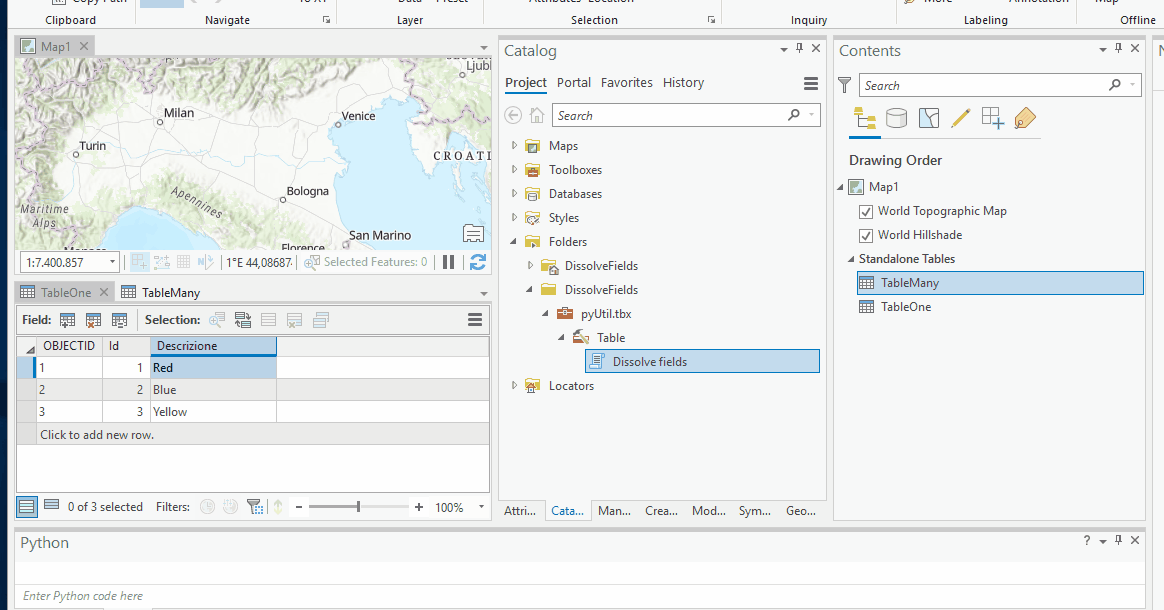Viewport: 1164px width, 610px height.
Task: Toggle World Topographic Map layer checkbox
Action: tap(866, 211)
